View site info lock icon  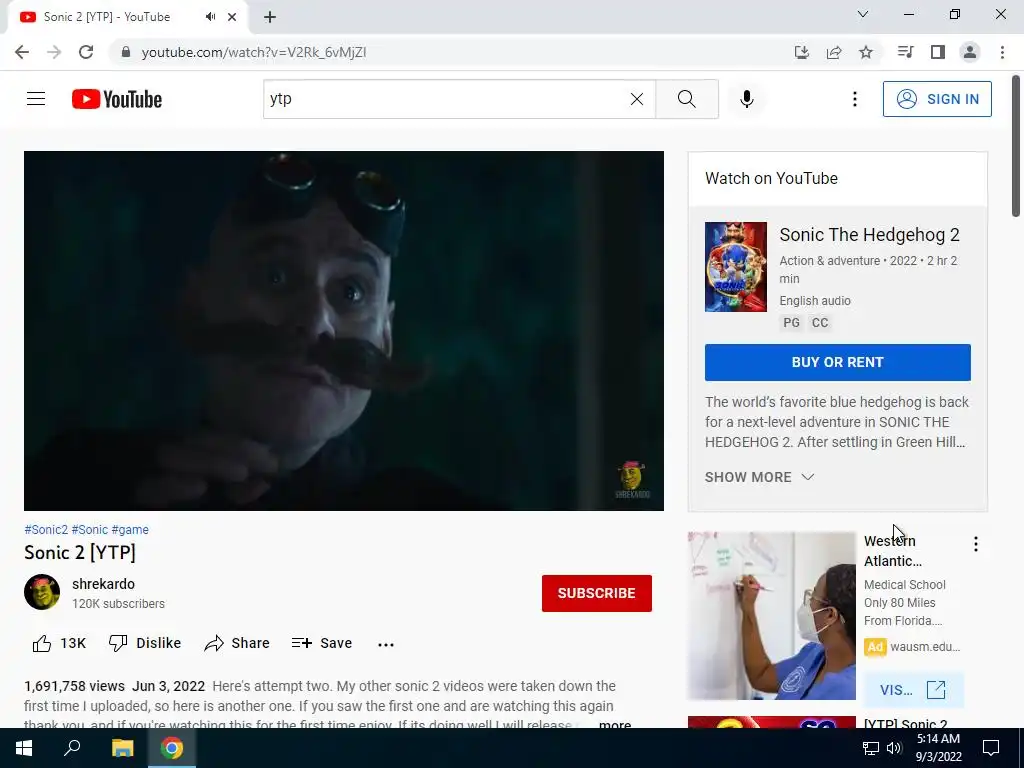[126, 52]
